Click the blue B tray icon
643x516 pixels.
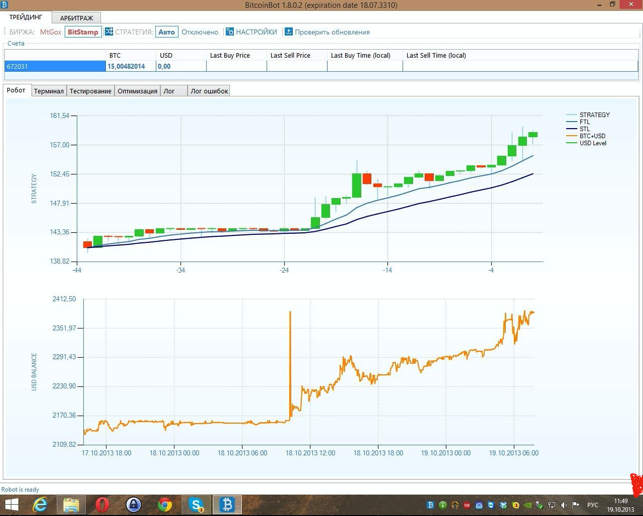[x=430, y=505]
